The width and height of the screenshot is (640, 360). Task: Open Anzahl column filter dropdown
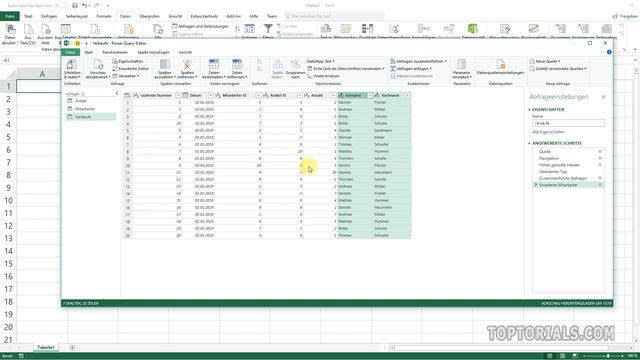tap(333, 95)
